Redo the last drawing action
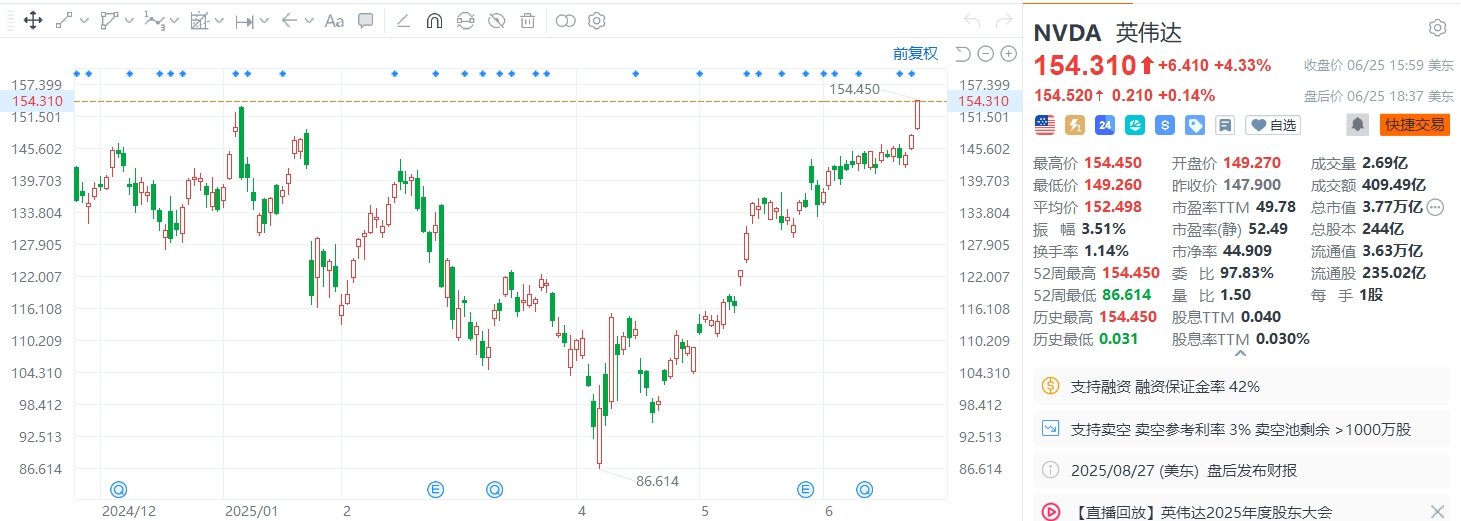The width and height of the screenshot is (1461, 521). [1002, 20]
